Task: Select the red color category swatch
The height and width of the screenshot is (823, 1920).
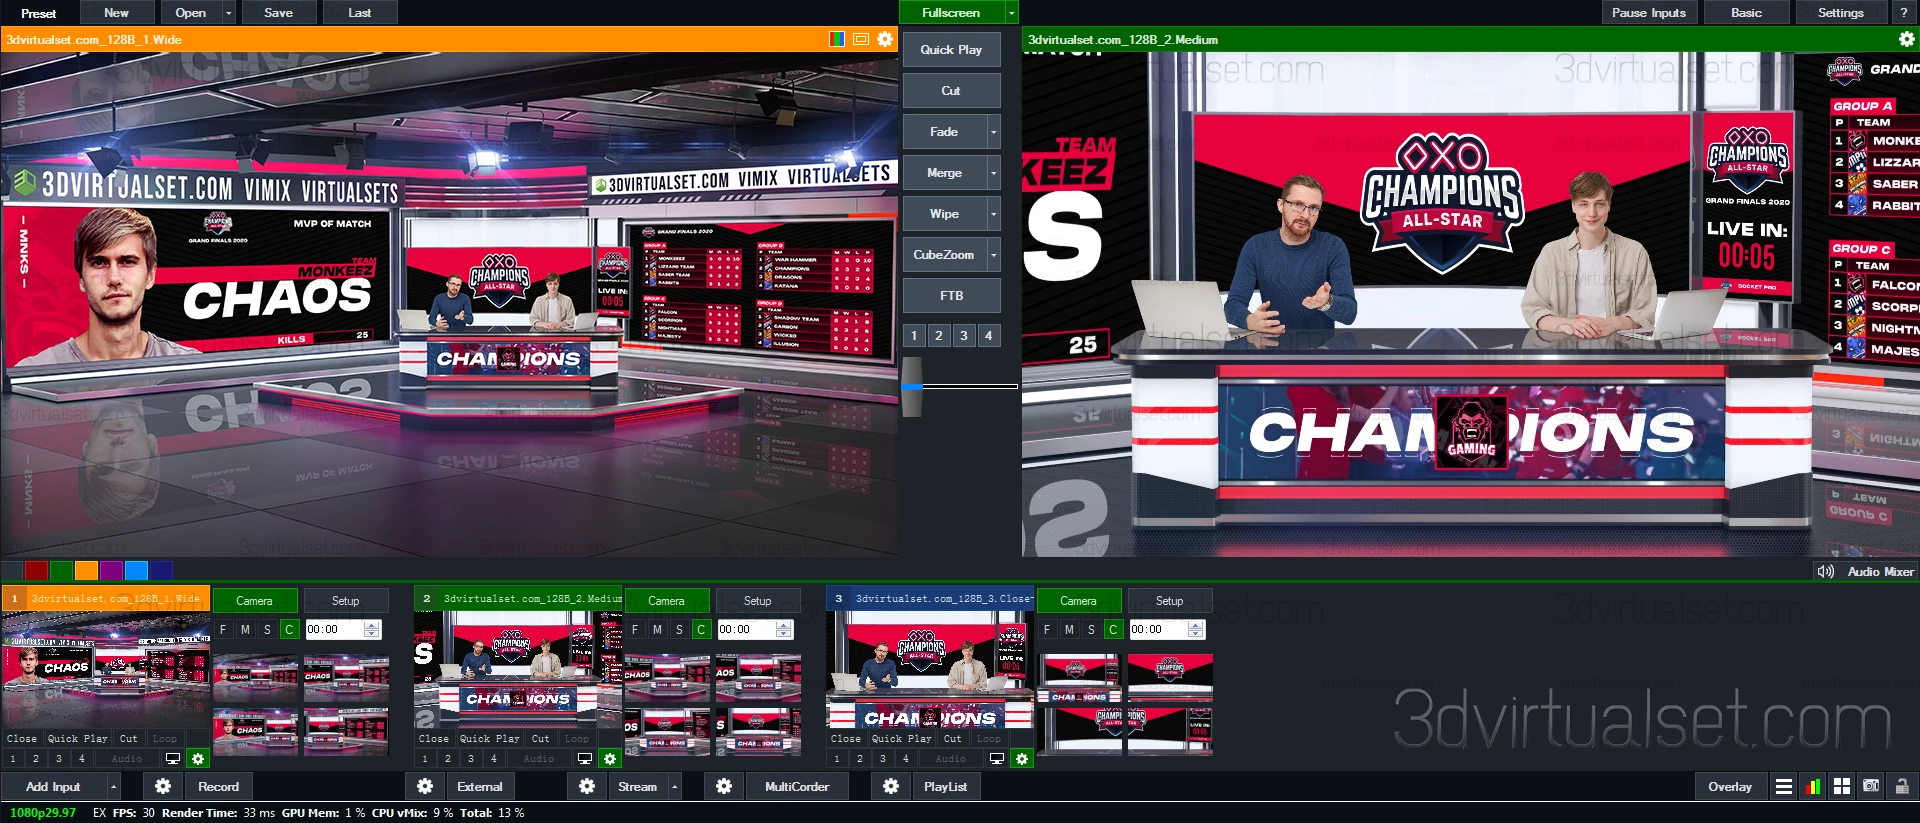Action: click(36, 571)
